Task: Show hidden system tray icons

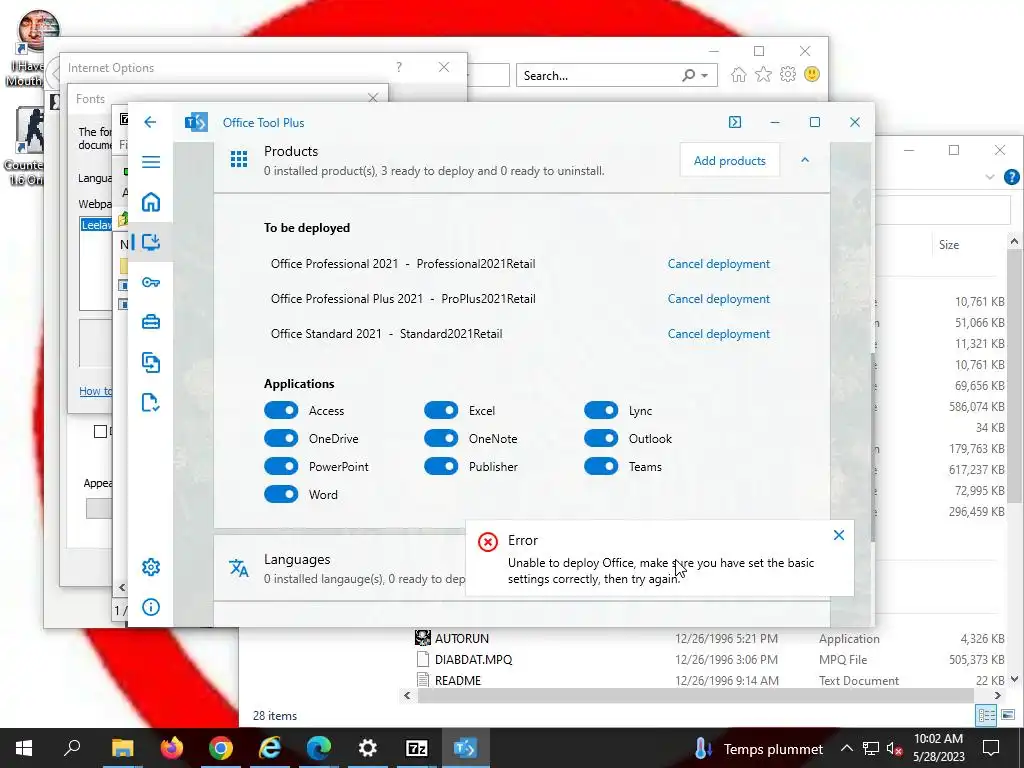Action: [846, 748]
